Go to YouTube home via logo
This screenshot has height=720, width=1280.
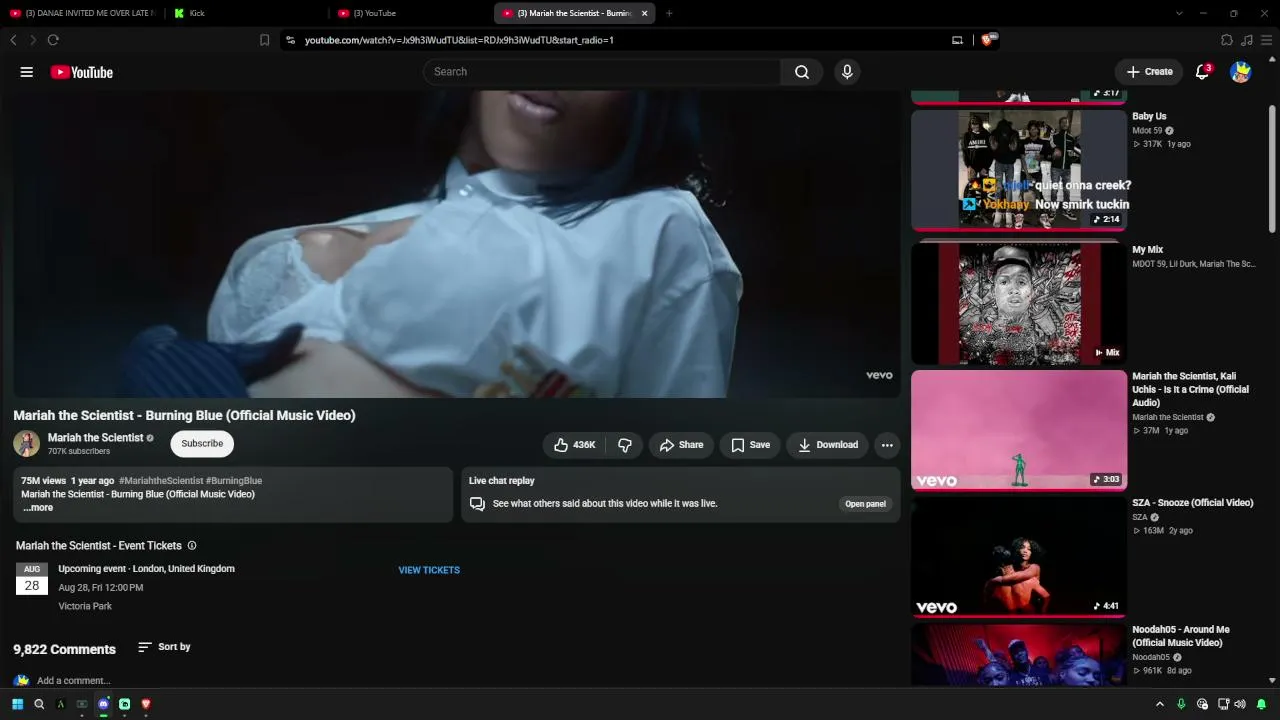82,72
